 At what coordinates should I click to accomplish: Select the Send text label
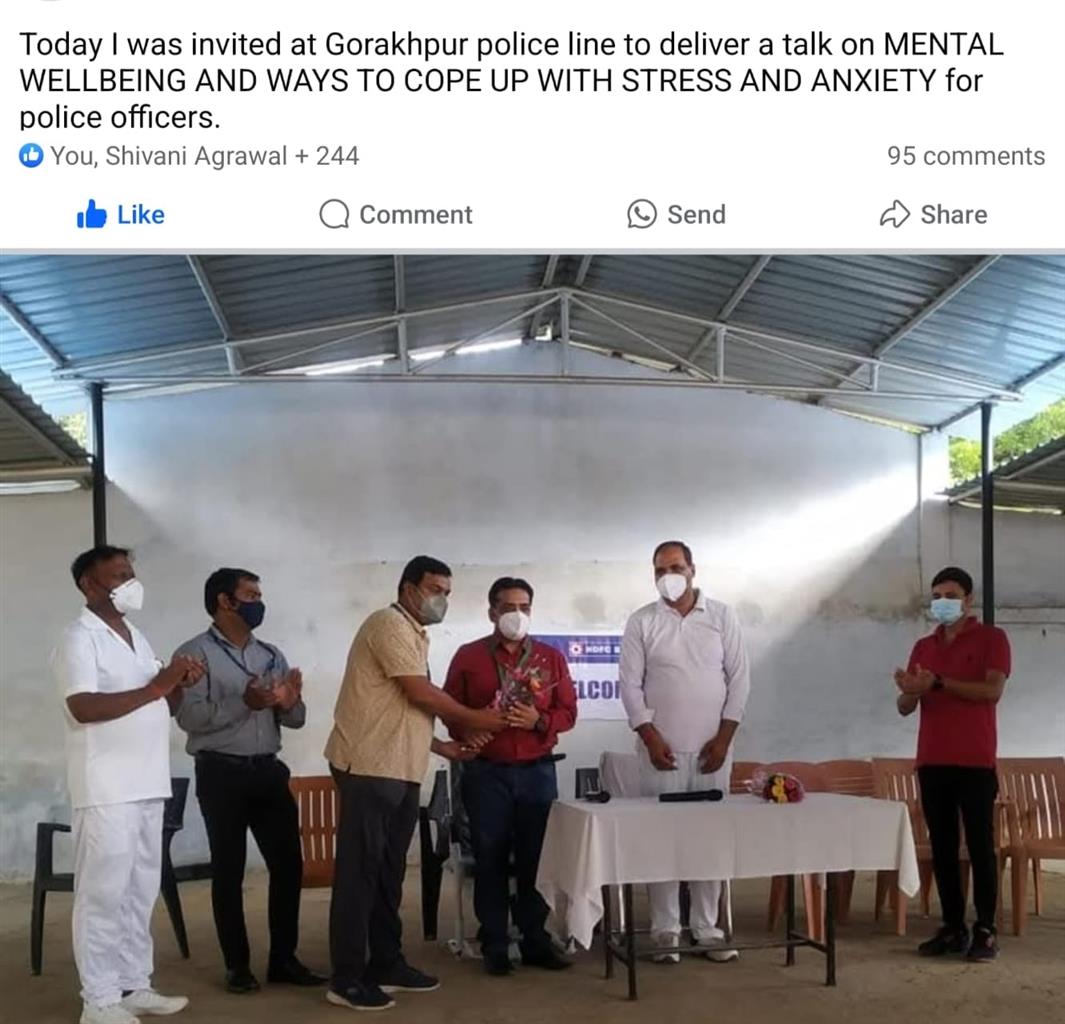(696, 215)
